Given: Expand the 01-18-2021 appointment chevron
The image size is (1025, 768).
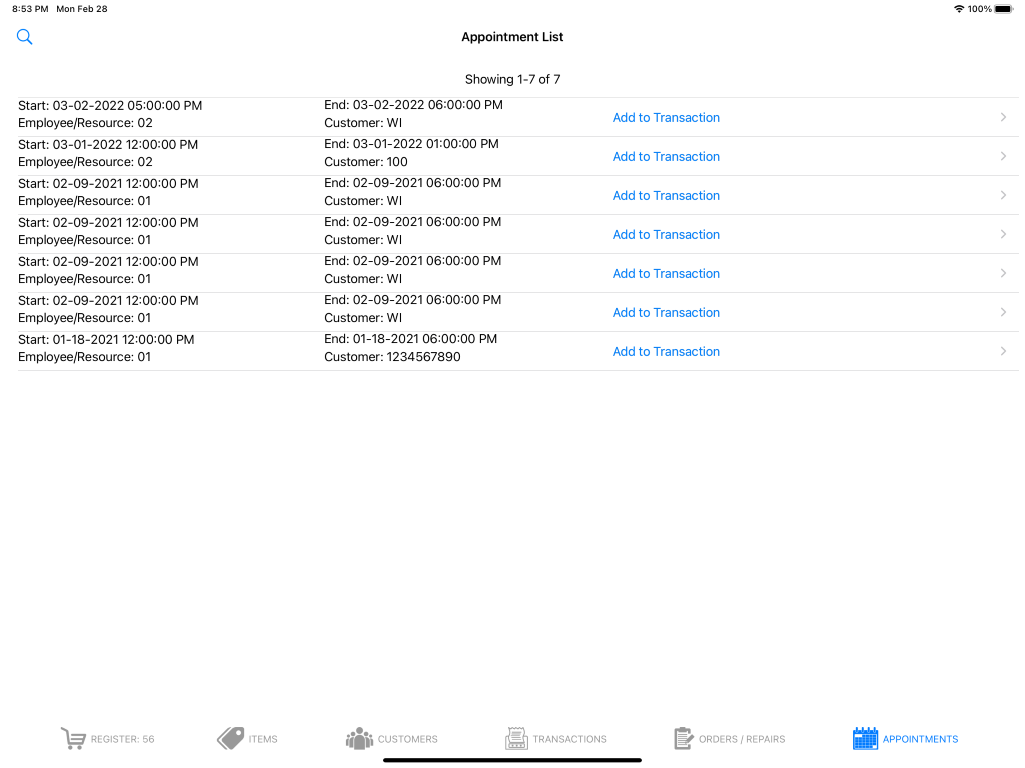Looking at the screenshot, I should 1003,351.
